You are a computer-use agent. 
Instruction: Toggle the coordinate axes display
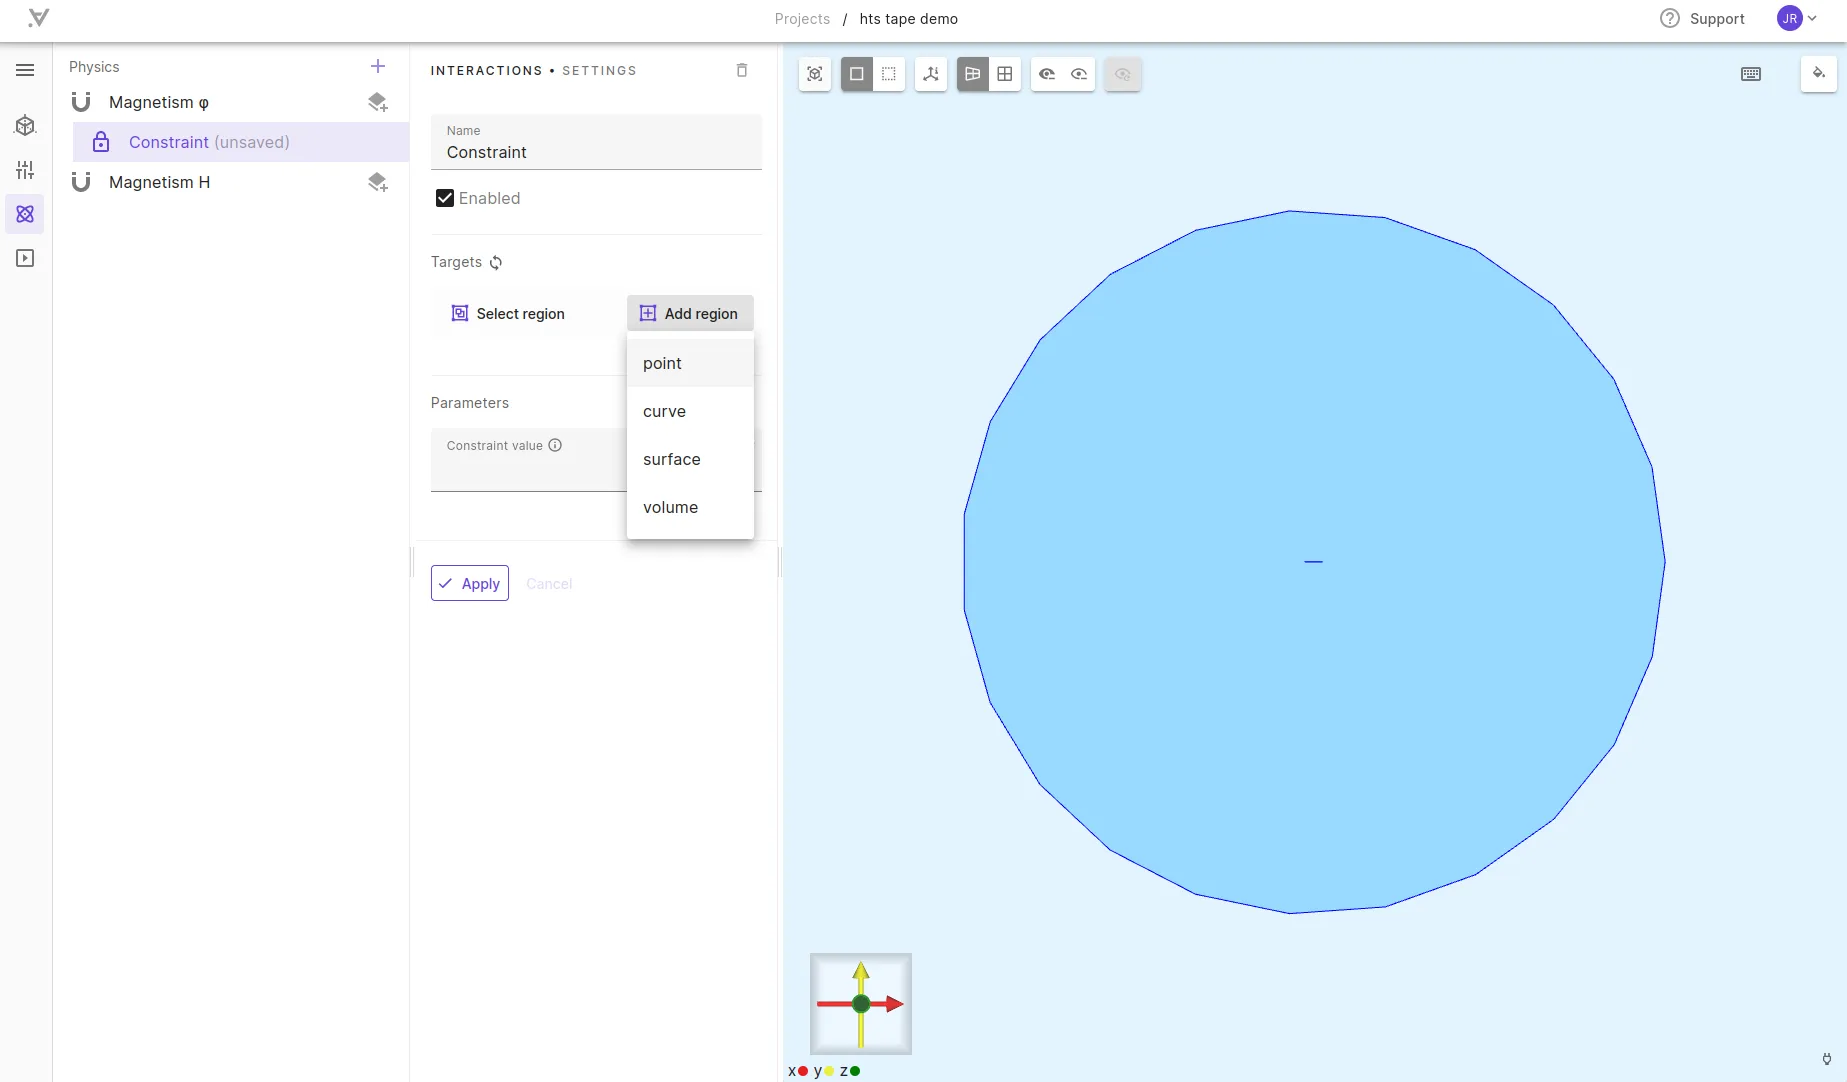click(931, 74)
